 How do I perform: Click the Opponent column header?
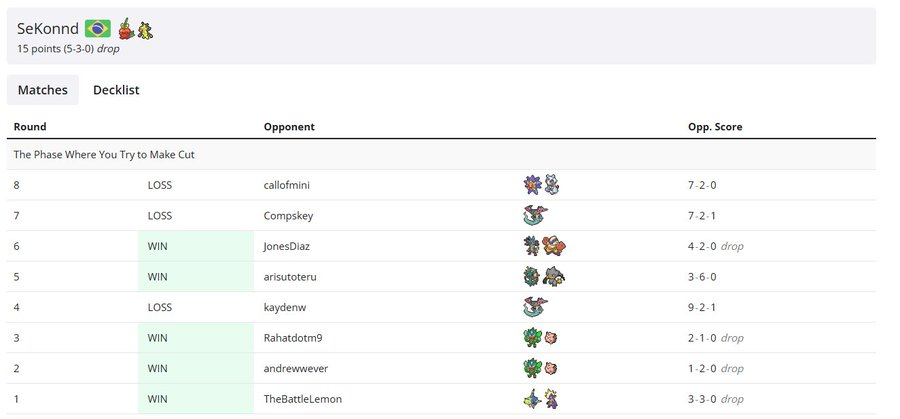coord(289,127)
